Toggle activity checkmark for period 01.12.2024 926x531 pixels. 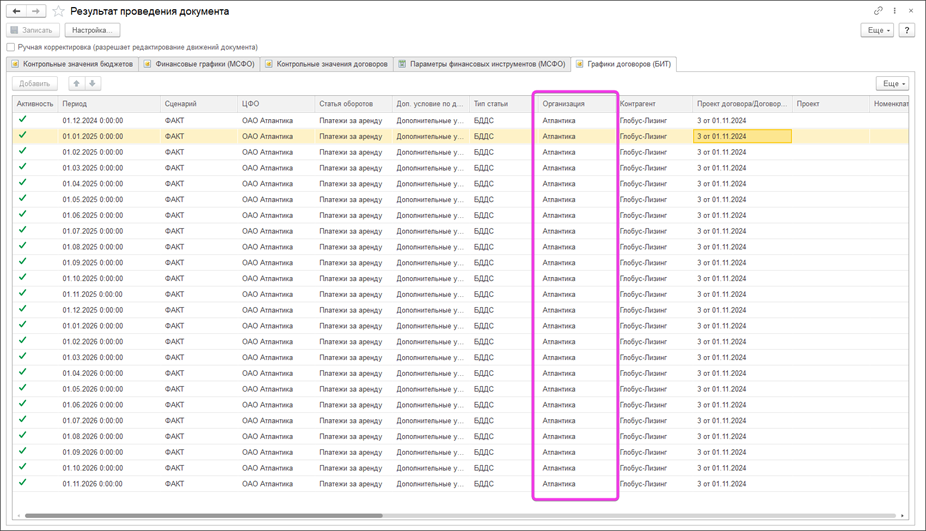tap(23, 120)
